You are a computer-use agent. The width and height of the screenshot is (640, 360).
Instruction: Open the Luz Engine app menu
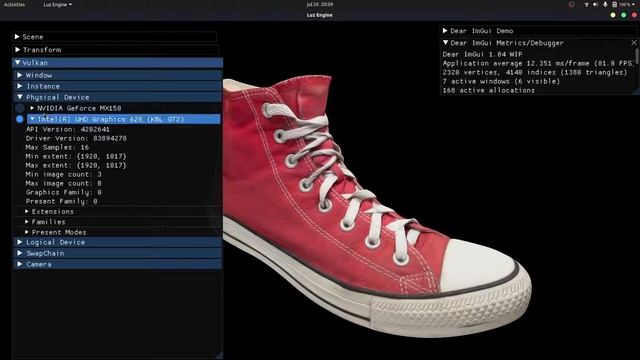58,4
